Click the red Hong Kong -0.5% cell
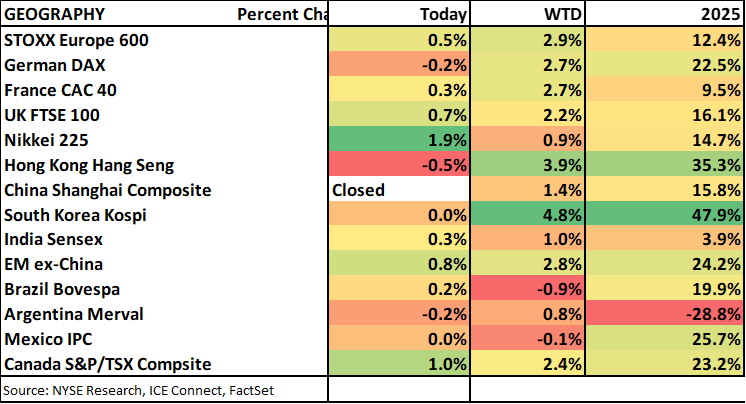Viewport: 746px width, 404px height. [399, 165]
